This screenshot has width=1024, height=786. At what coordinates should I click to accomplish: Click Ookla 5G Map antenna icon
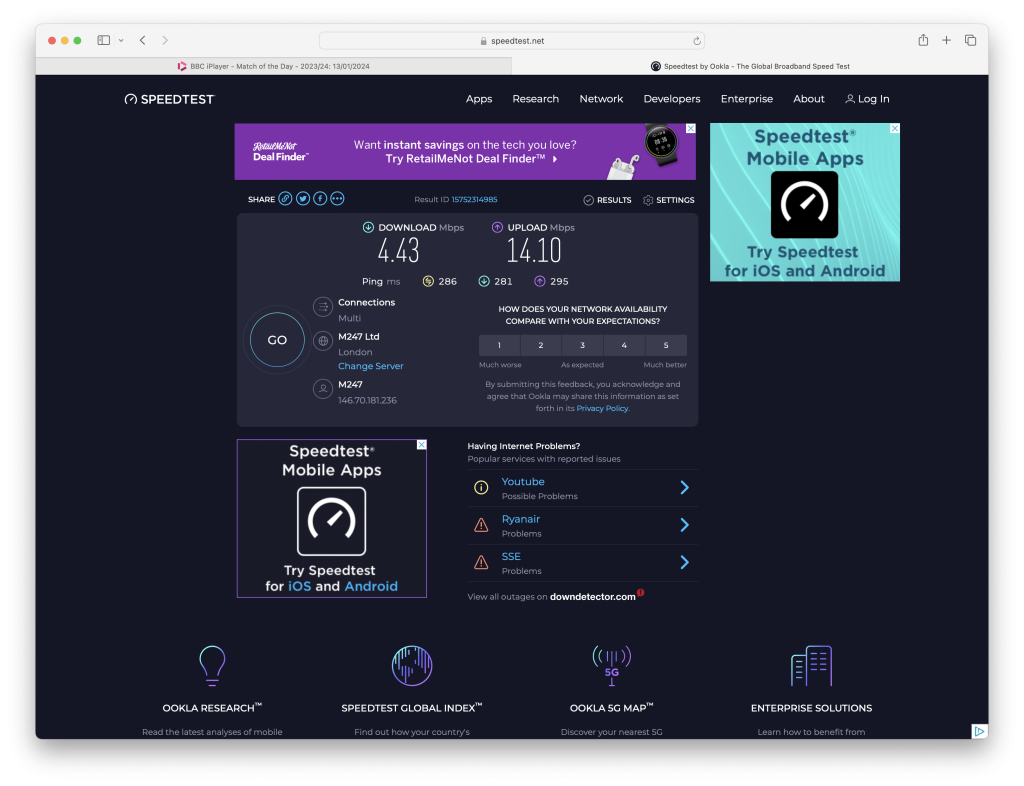click(x=612, y=665)
